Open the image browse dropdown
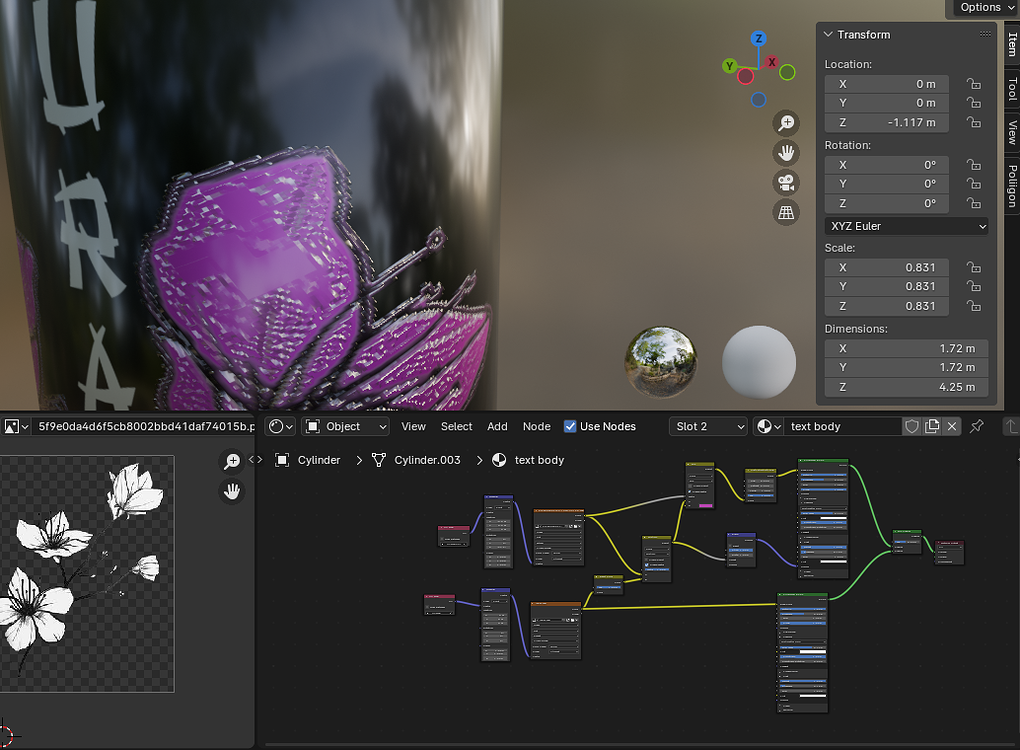The height and width of the screenshot is (750, 1020). tap(16, 426)
